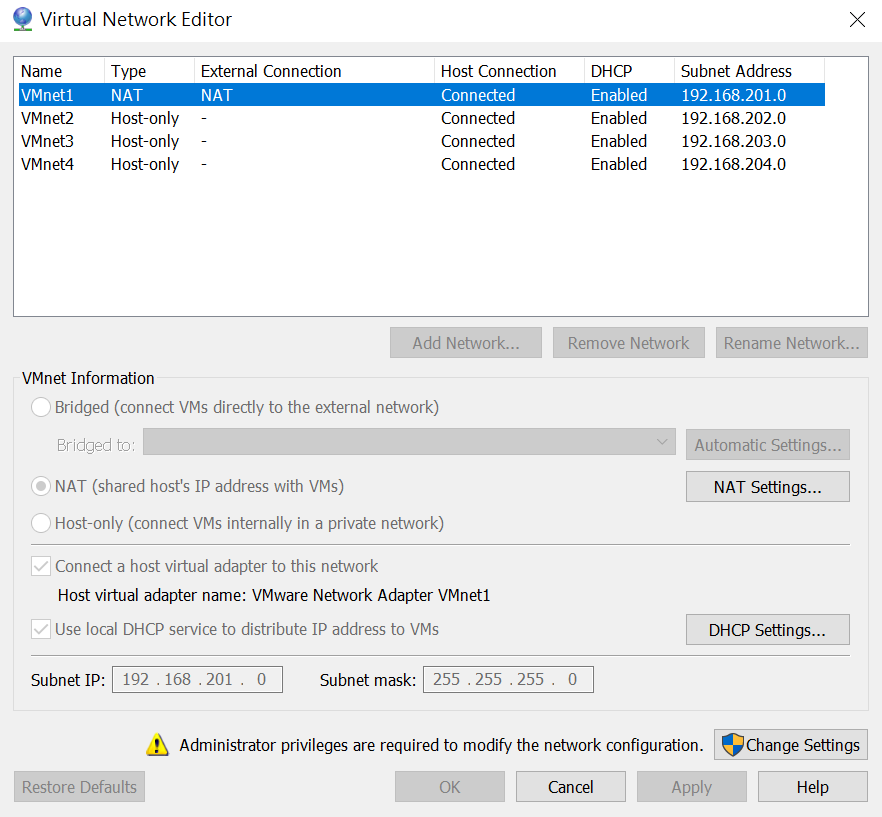Click the Host Connection column header
This screenshot has width=882, height=817.
[509, 71]
